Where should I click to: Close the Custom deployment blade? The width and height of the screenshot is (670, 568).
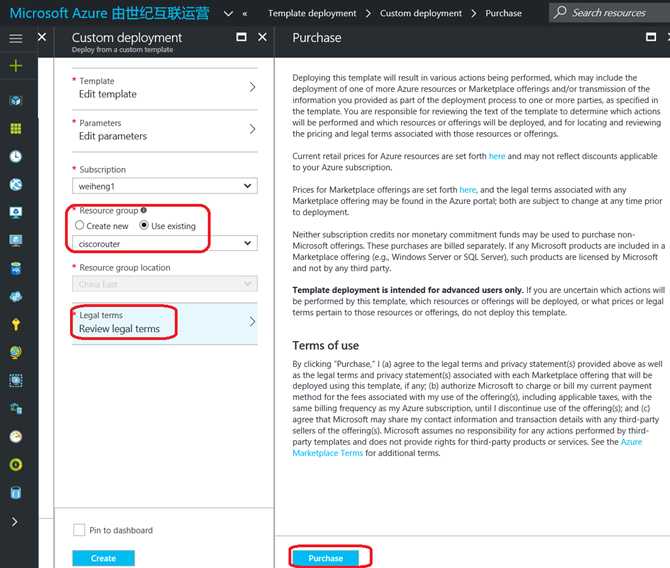pyautogui.click(x=262, y=37)
